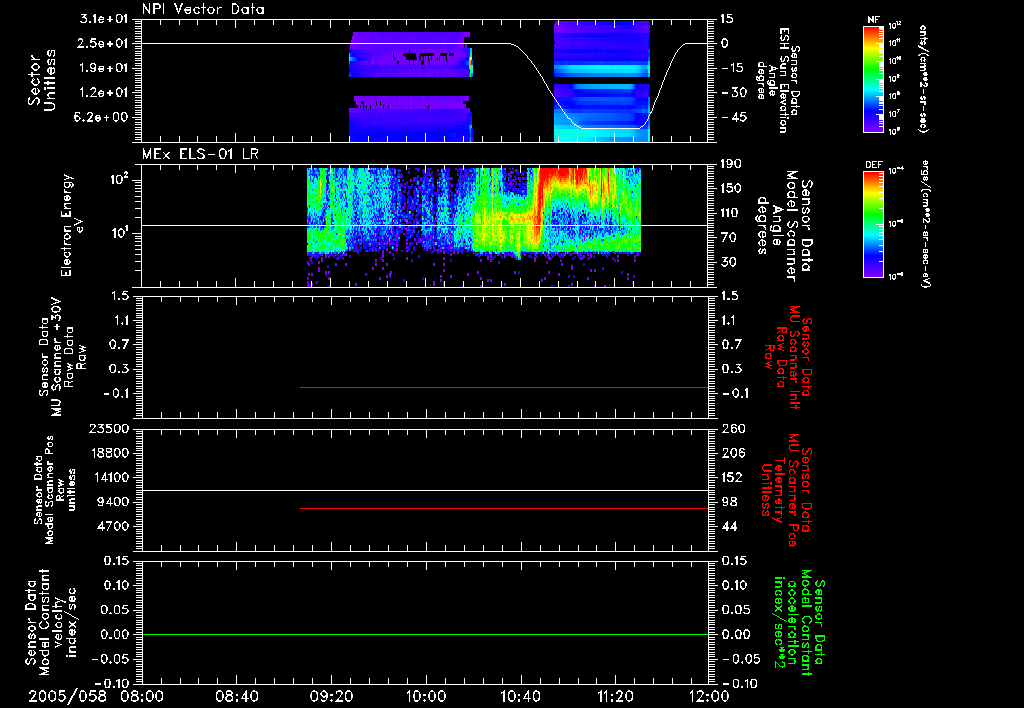Image resolution: width=1024 pixels, height=708 pixels.
Task: Click the "MEx ELS-01 LR" panel title
Action: tap(200, 154)
